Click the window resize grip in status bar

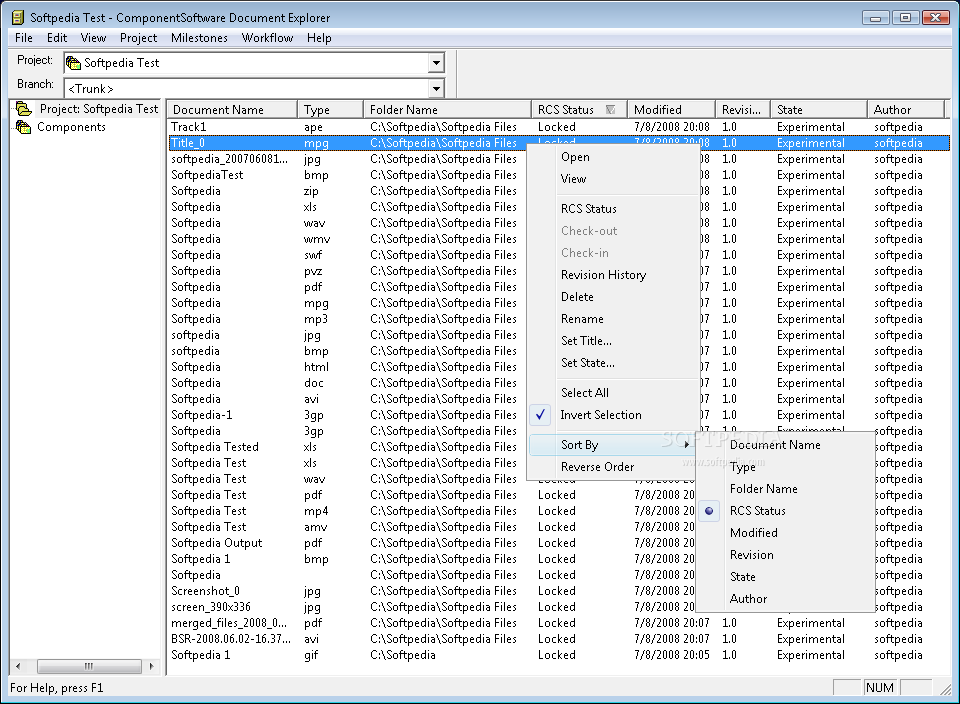[x=947, y=689]
